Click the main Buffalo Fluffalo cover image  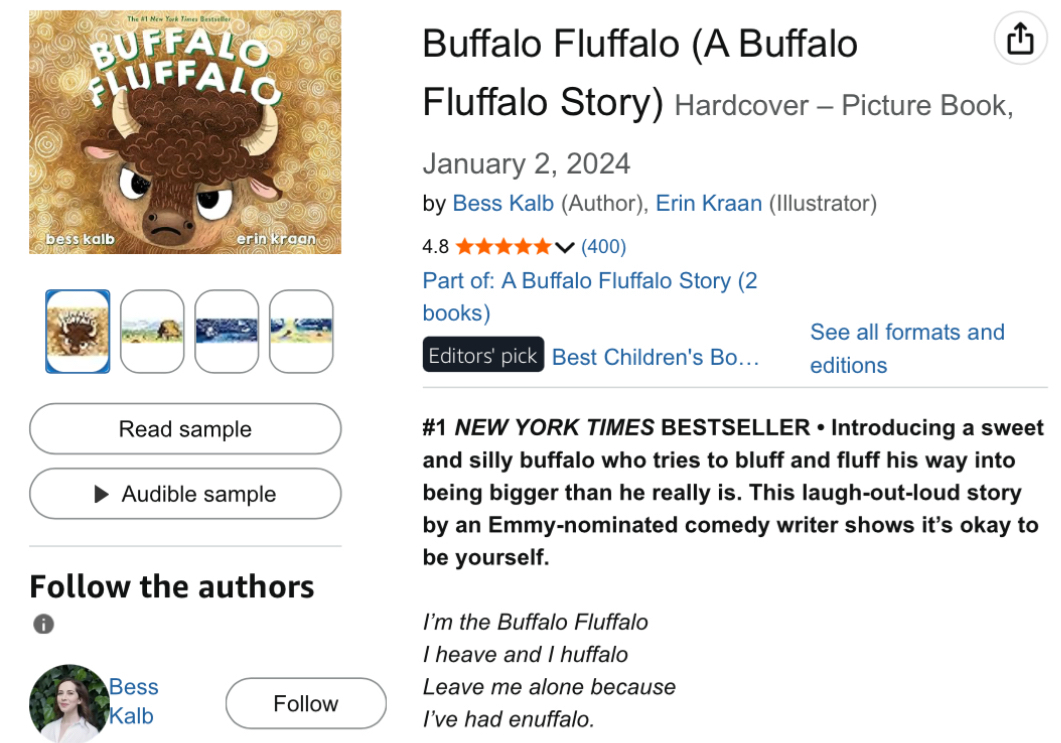185,132
